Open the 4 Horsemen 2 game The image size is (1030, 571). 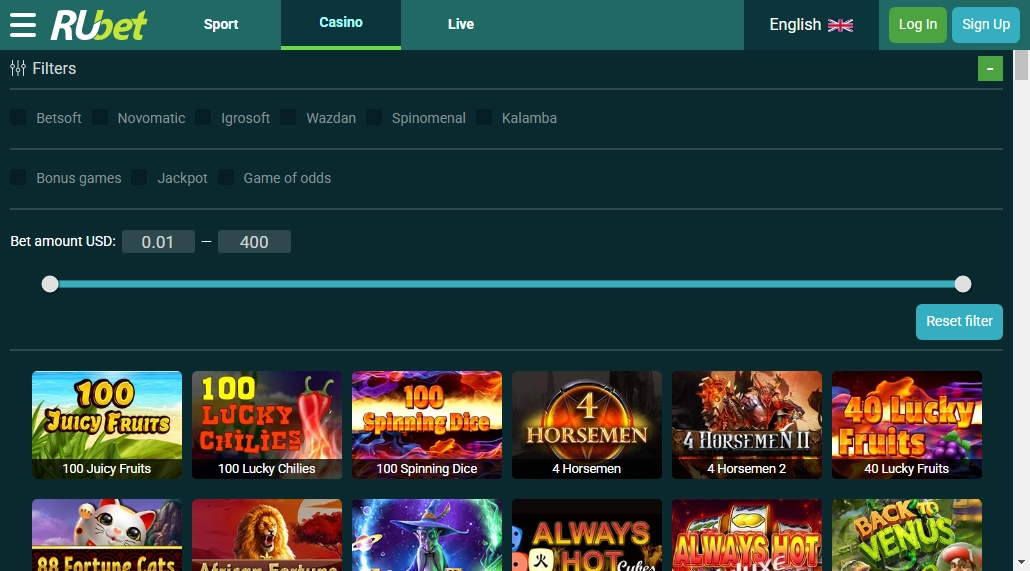pyautogui.click(x=747, y=424)
